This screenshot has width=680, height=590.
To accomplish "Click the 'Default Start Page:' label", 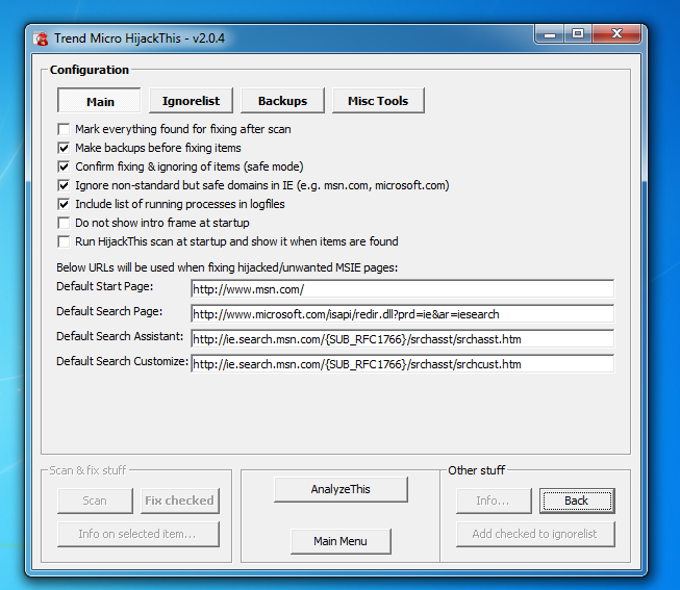I will pyautogui.click(x=105, y=286).
